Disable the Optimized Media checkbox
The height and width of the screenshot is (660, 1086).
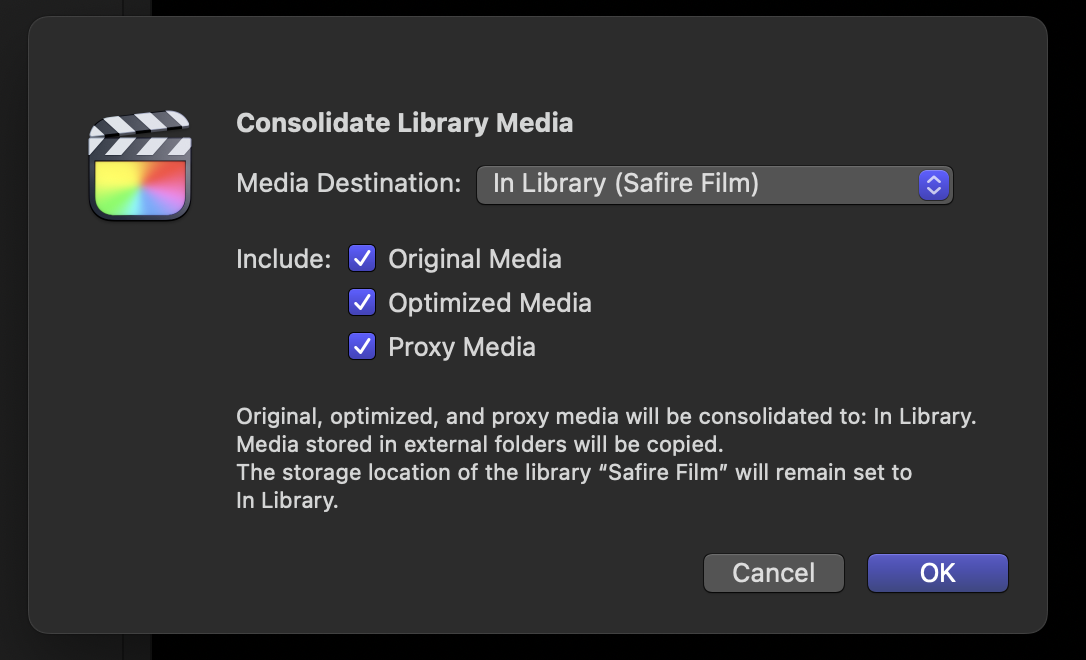click(x=361, y=302)
